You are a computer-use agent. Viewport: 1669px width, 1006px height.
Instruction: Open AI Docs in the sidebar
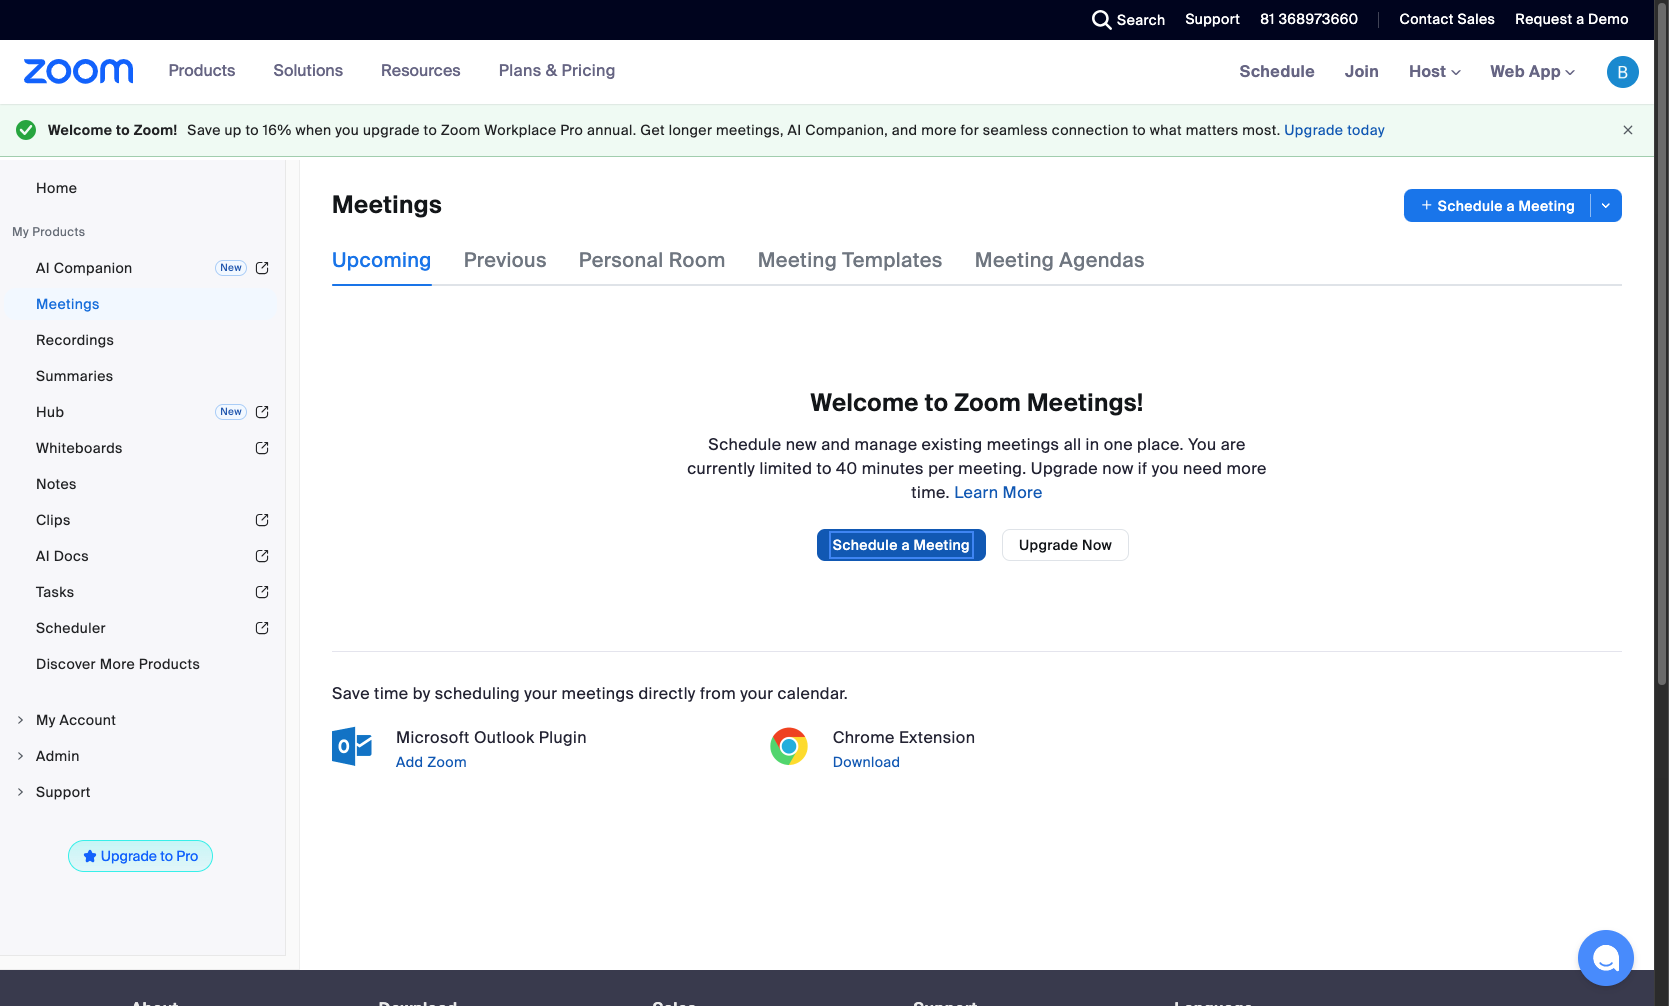[62, 556]
